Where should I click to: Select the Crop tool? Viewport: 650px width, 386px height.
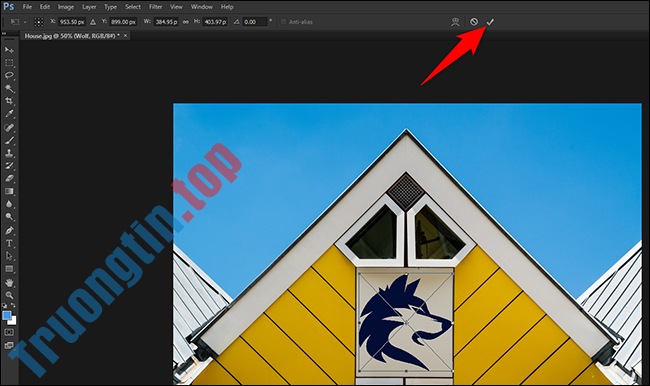tap(9, 101)
